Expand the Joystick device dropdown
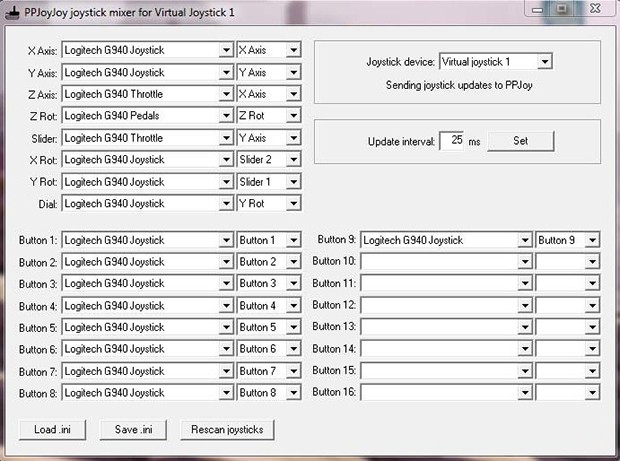Viewport: 620px width, 461px height. pyautogui.click(x=544, y=62)
